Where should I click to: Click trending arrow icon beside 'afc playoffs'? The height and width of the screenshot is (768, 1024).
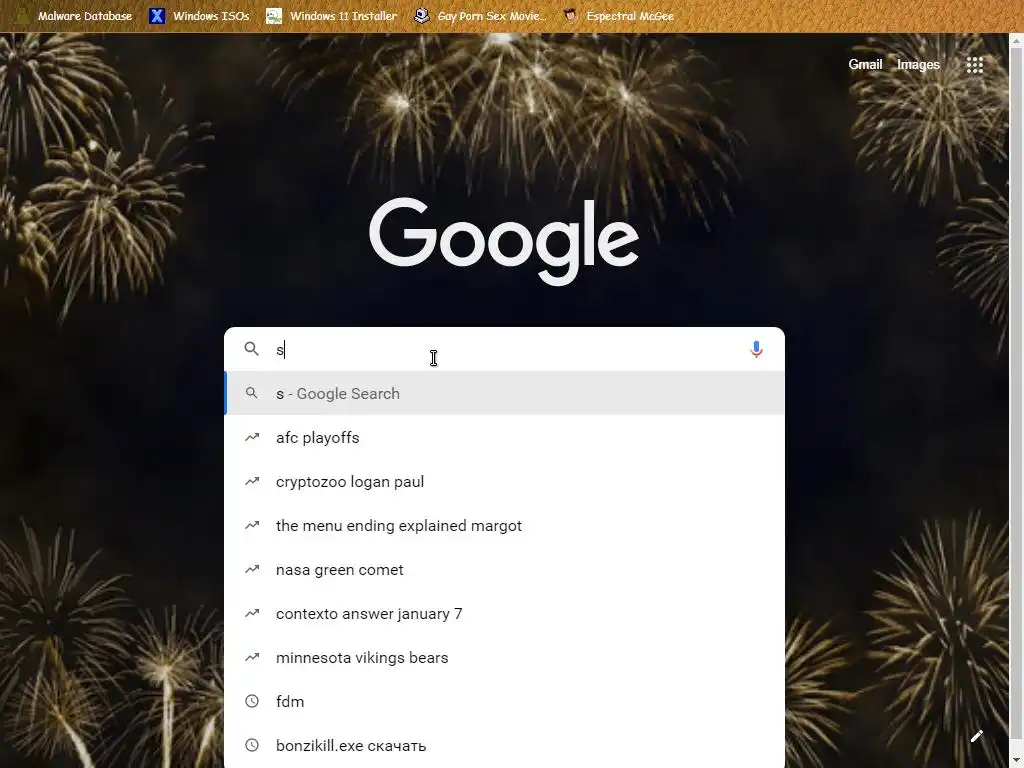click(252, 438)
